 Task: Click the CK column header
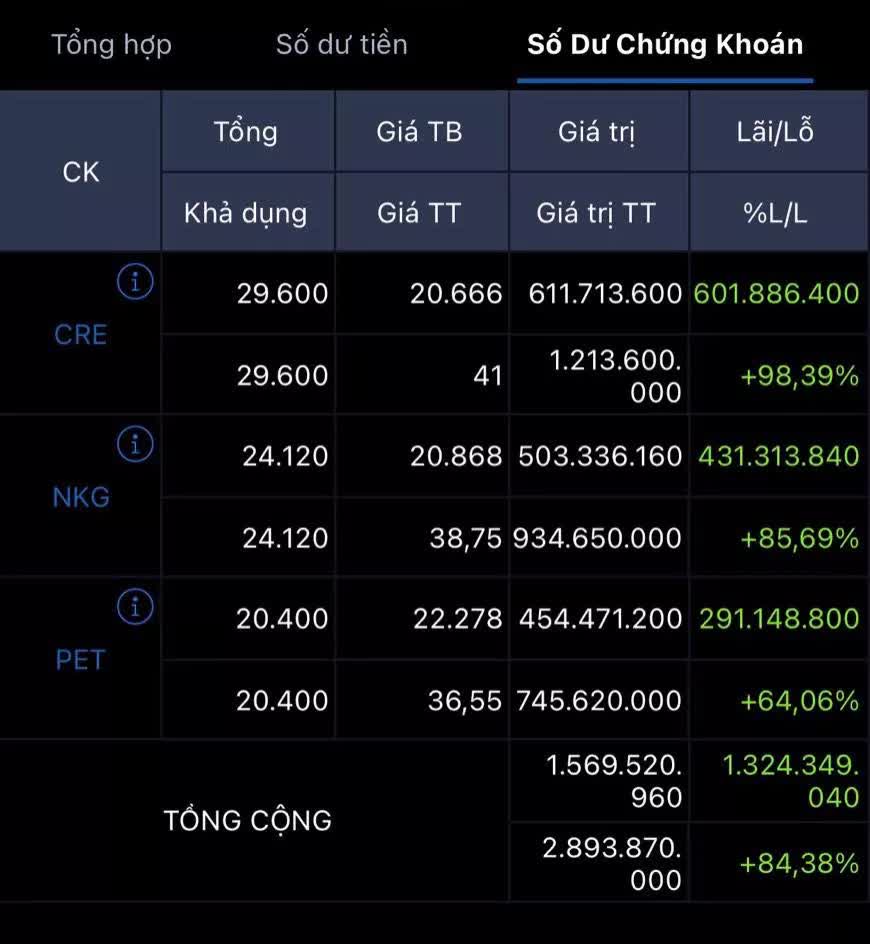click(x=81, y=172)
